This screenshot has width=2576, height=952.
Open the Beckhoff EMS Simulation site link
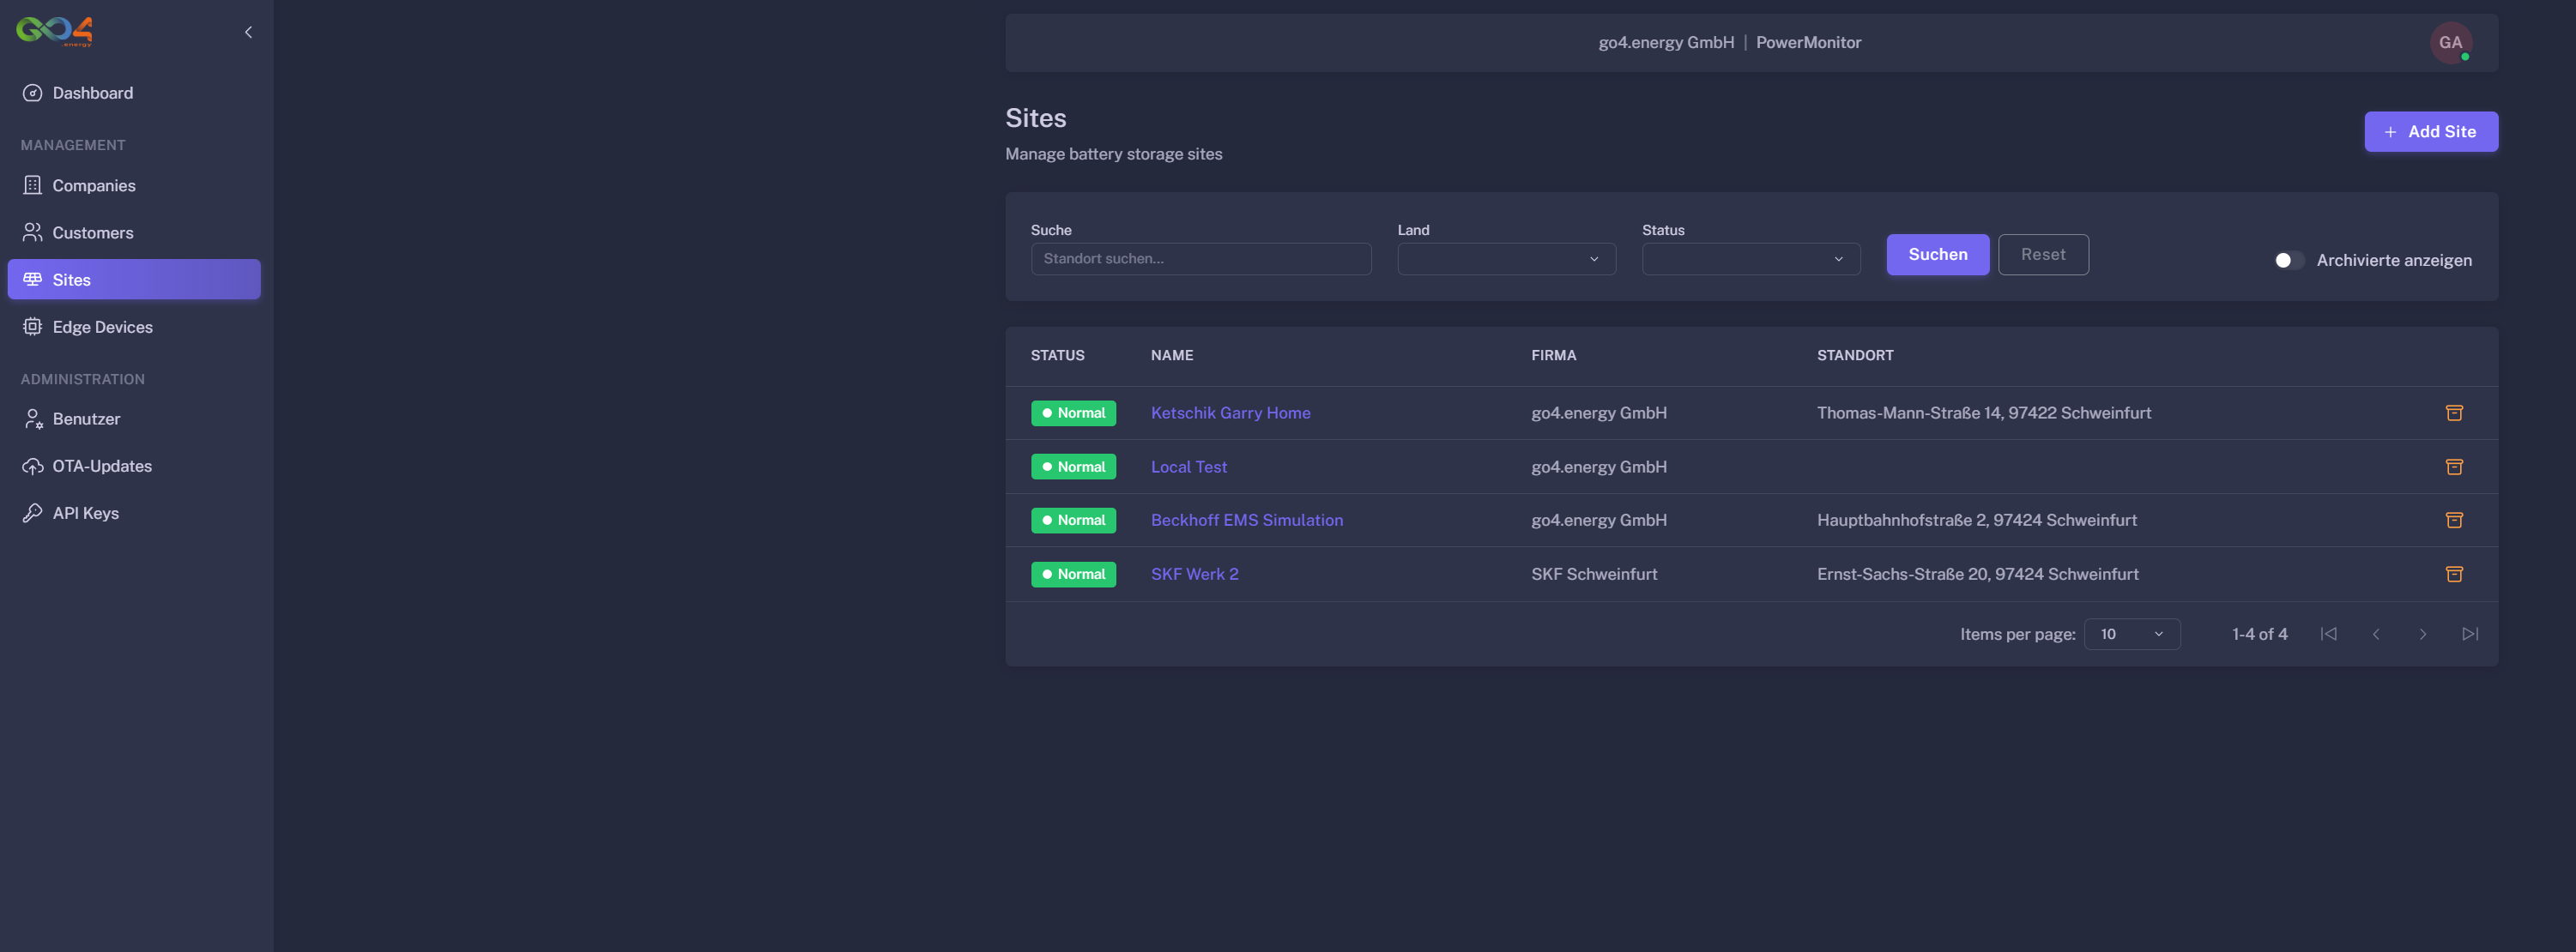click(1246, 520)
